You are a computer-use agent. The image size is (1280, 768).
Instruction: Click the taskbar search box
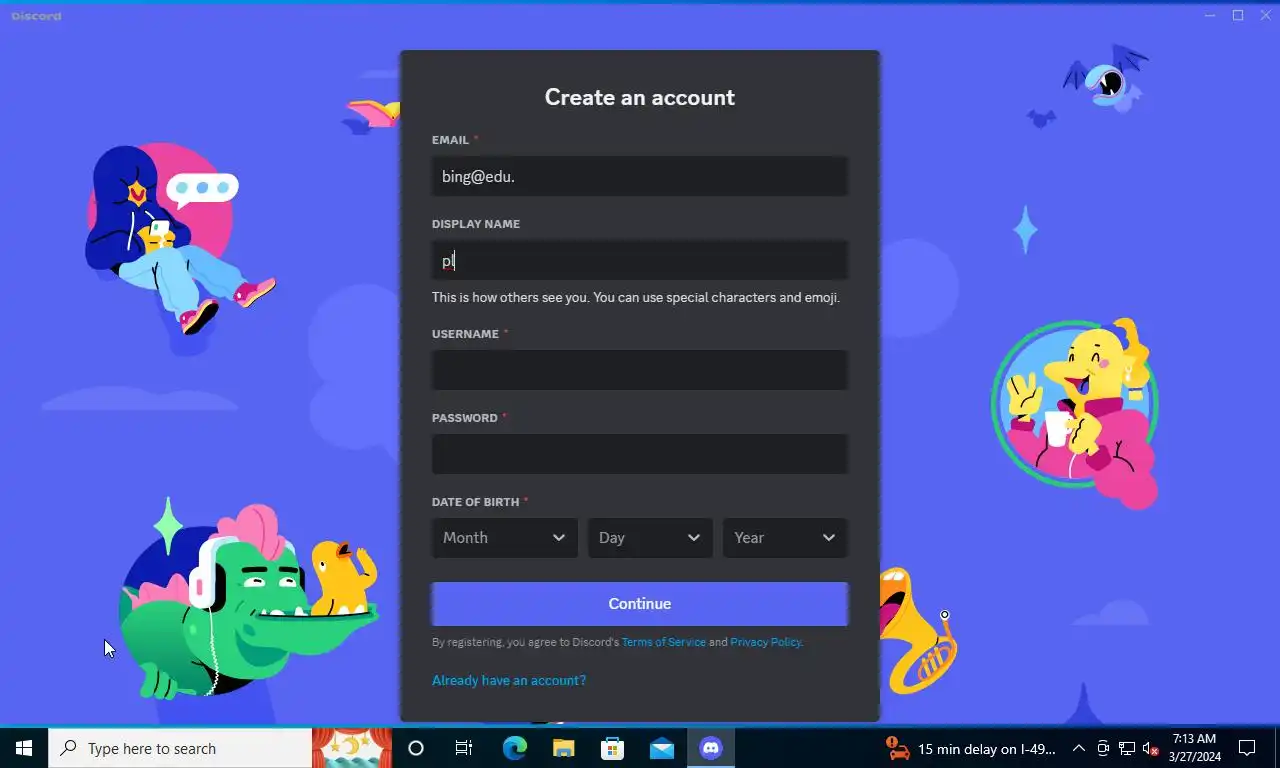point(180,748)
